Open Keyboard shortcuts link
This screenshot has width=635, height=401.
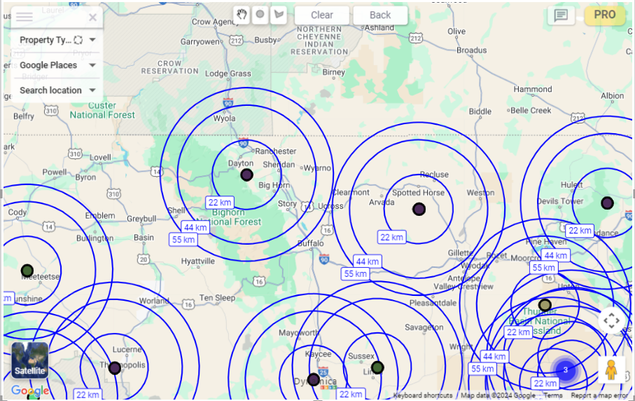423,395
